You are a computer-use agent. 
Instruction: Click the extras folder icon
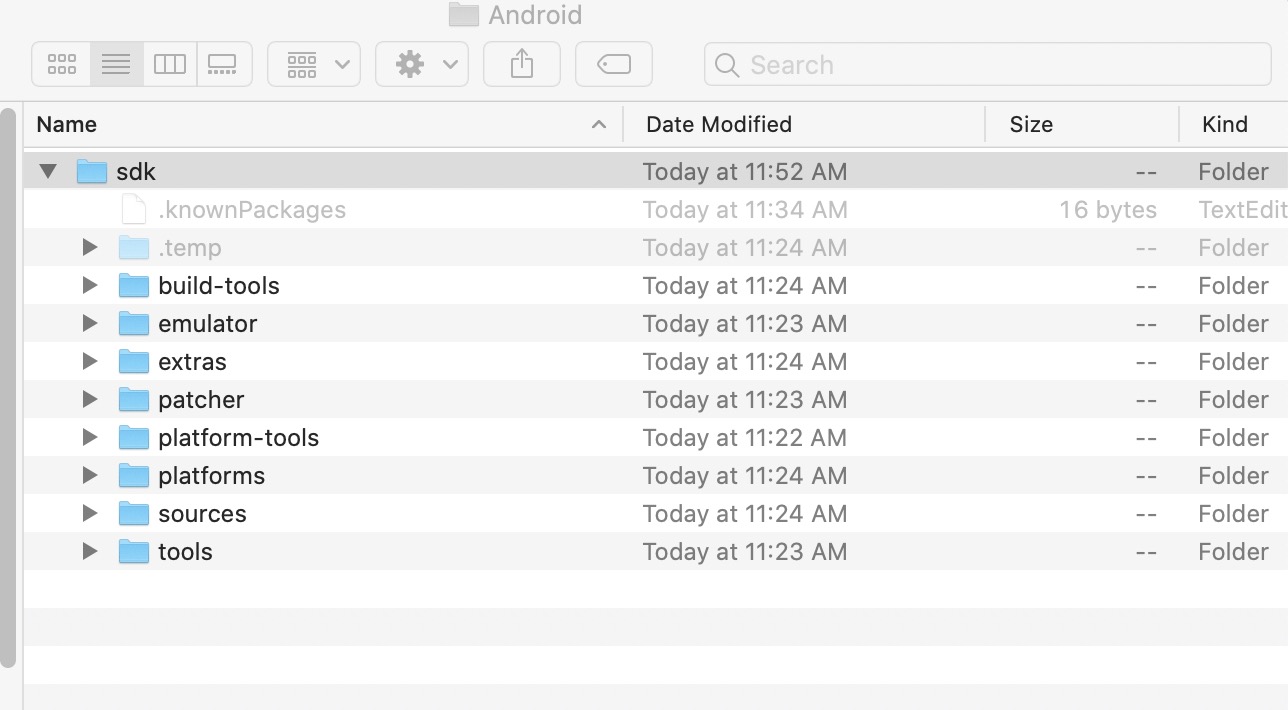tap(134, 361)
